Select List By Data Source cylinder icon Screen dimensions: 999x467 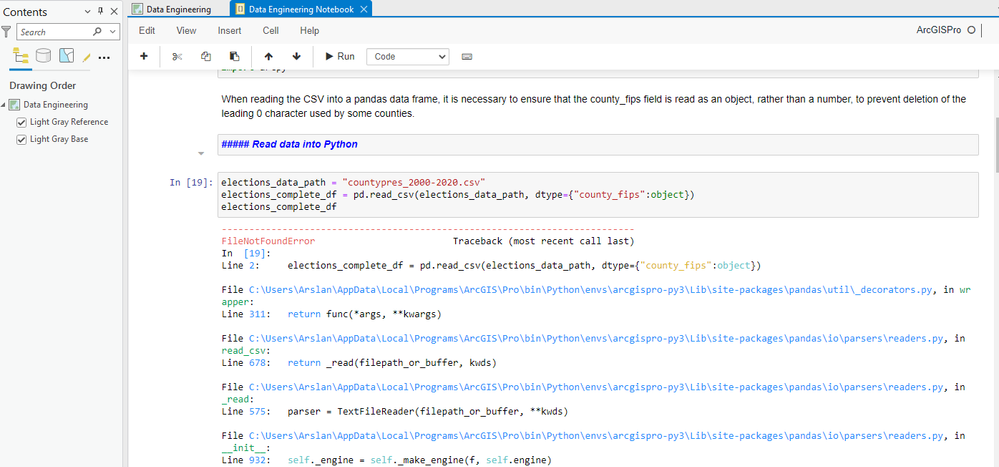43,56
